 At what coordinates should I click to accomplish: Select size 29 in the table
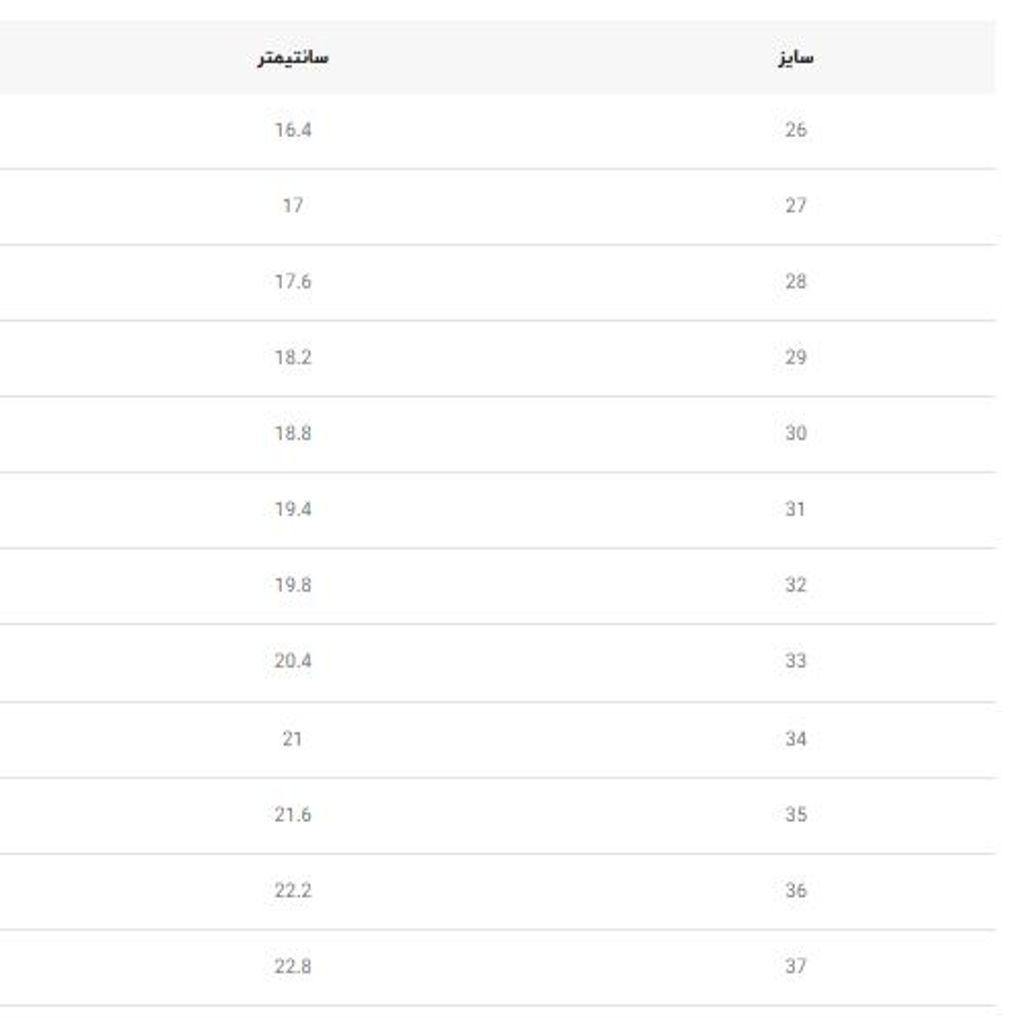(796, 358)
